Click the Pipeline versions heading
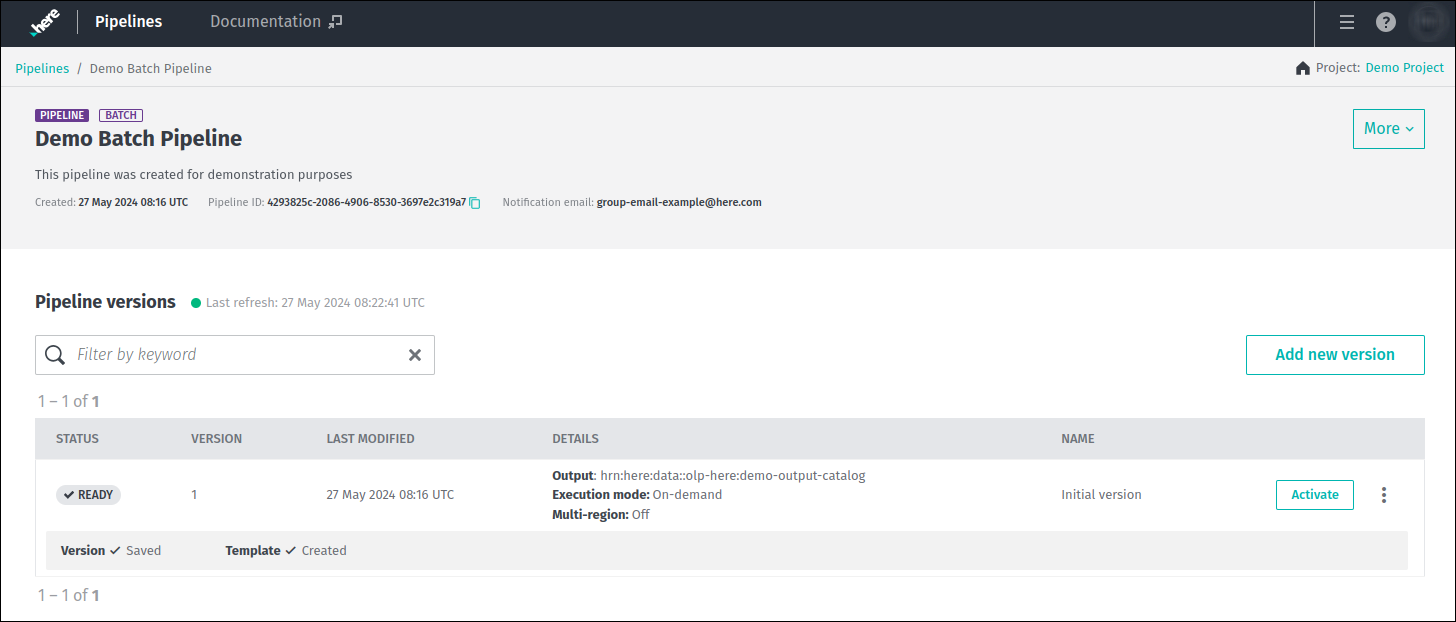The height and width of the screenshot is (622, 1456). click(x=105, y=302)
